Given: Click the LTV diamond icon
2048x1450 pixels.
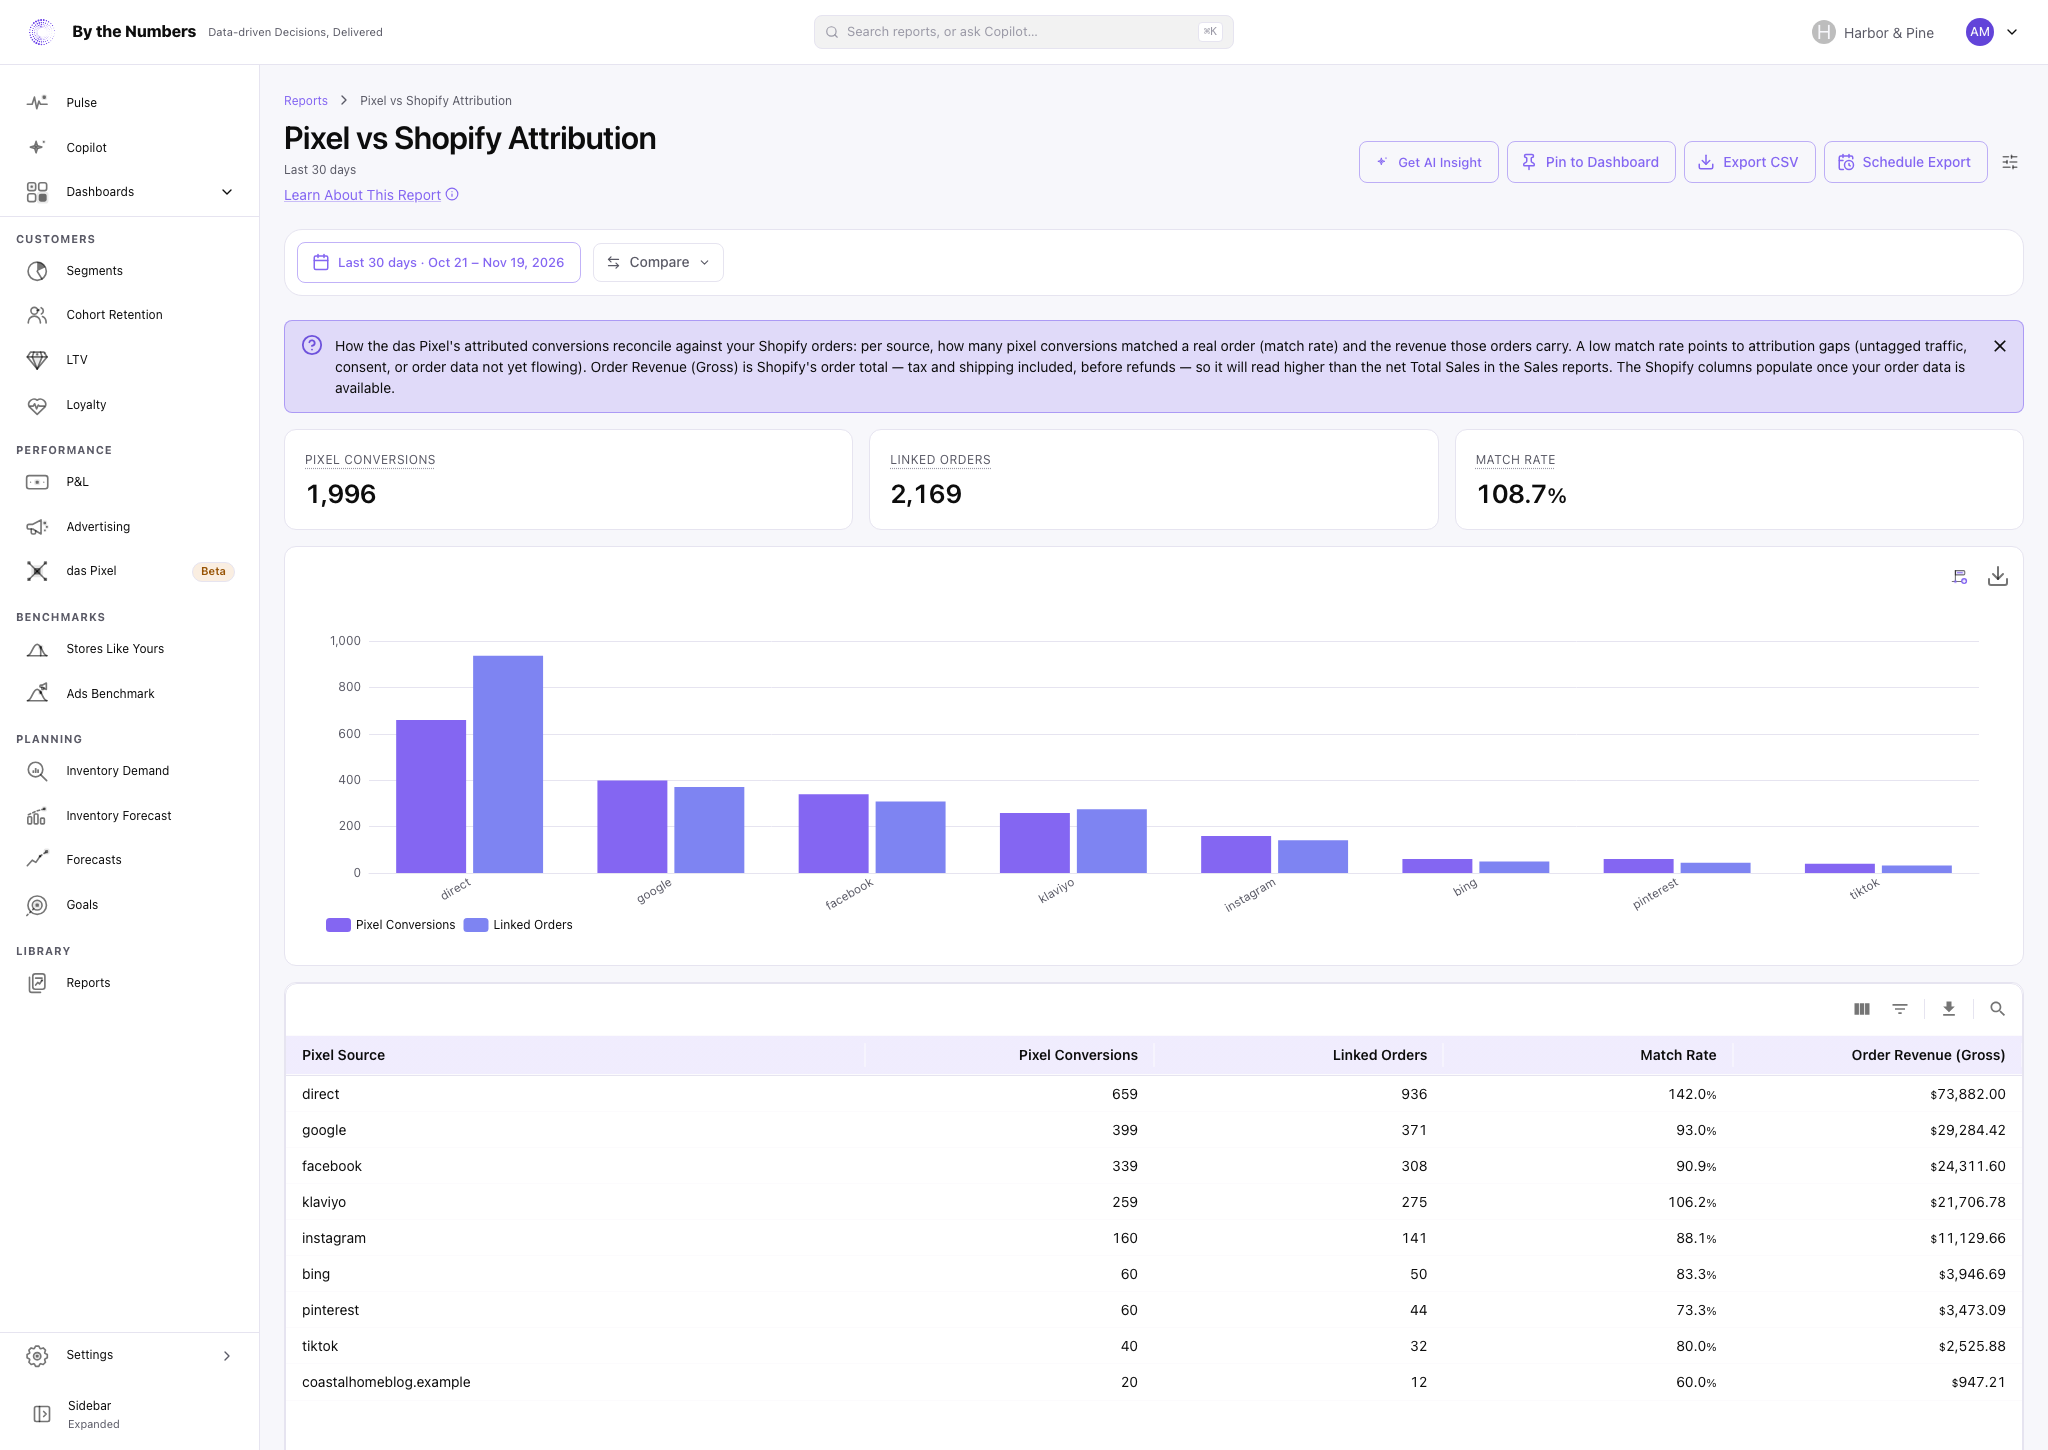Looking at the screenshot, I should click(37, 360).
